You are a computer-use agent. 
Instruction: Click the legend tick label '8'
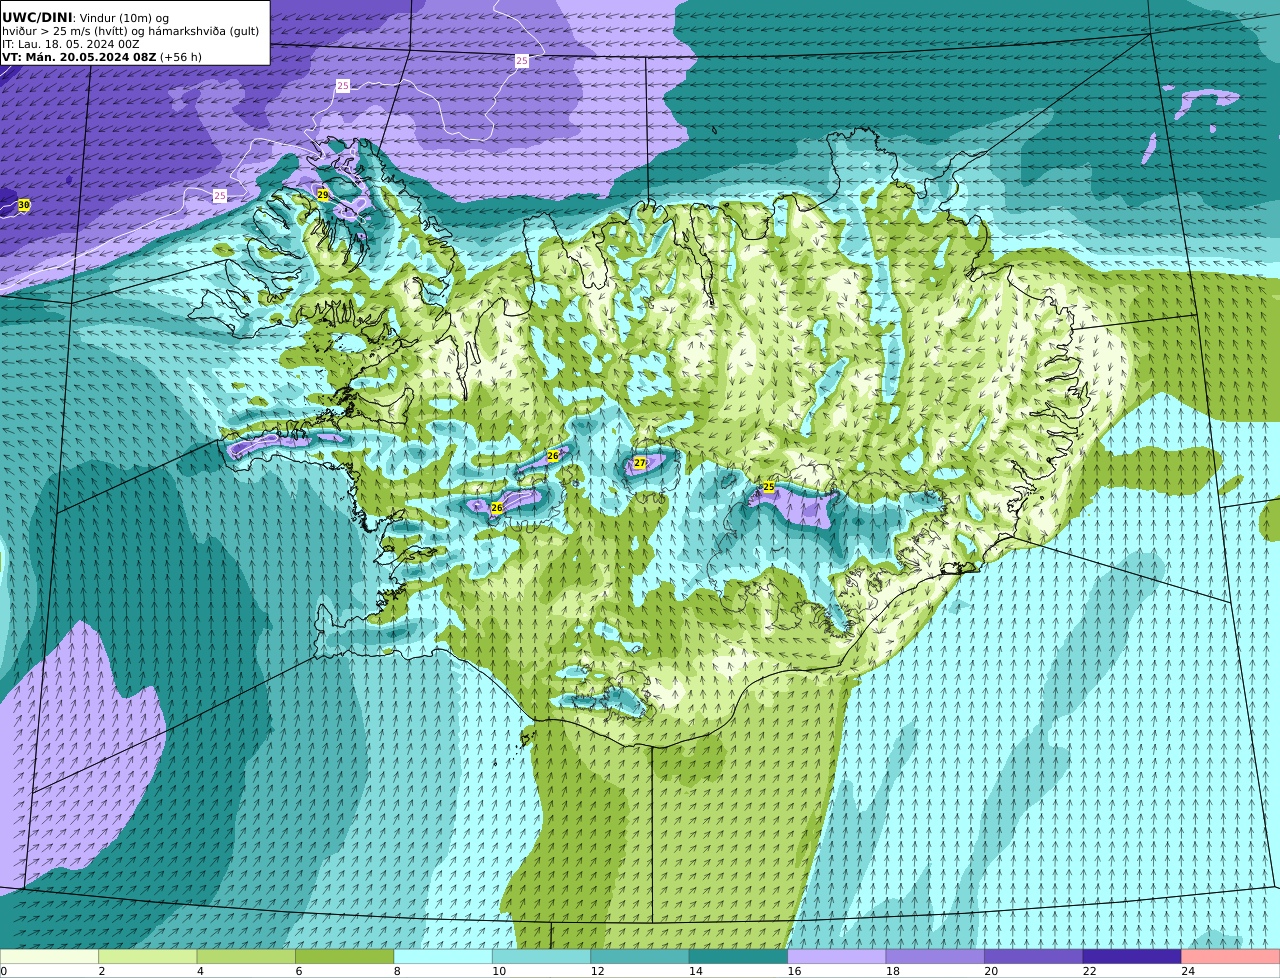tap(397, 971)
